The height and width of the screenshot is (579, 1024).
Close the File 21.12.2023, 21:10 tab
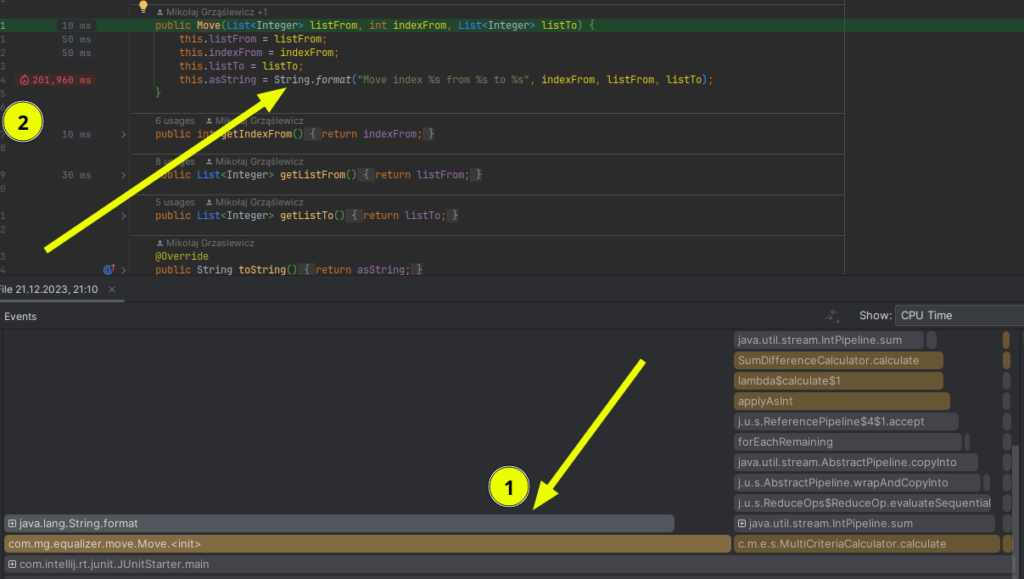pos(112,289)
